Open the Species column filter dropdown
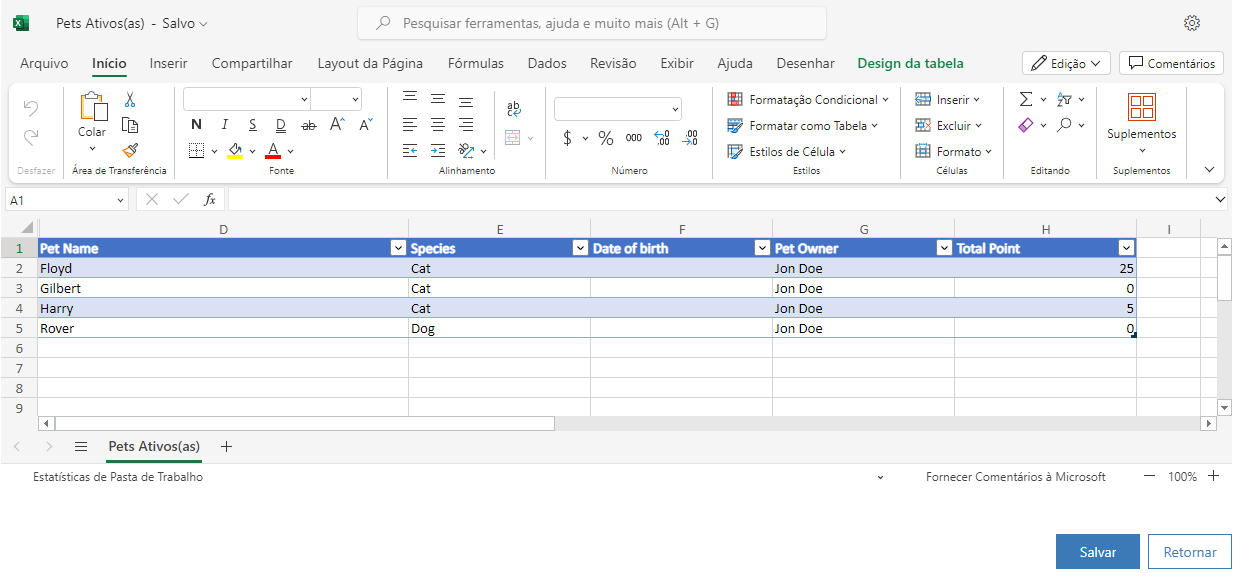Image resolution: width=1250 pixels, height=588 pixels. point(580,248)
